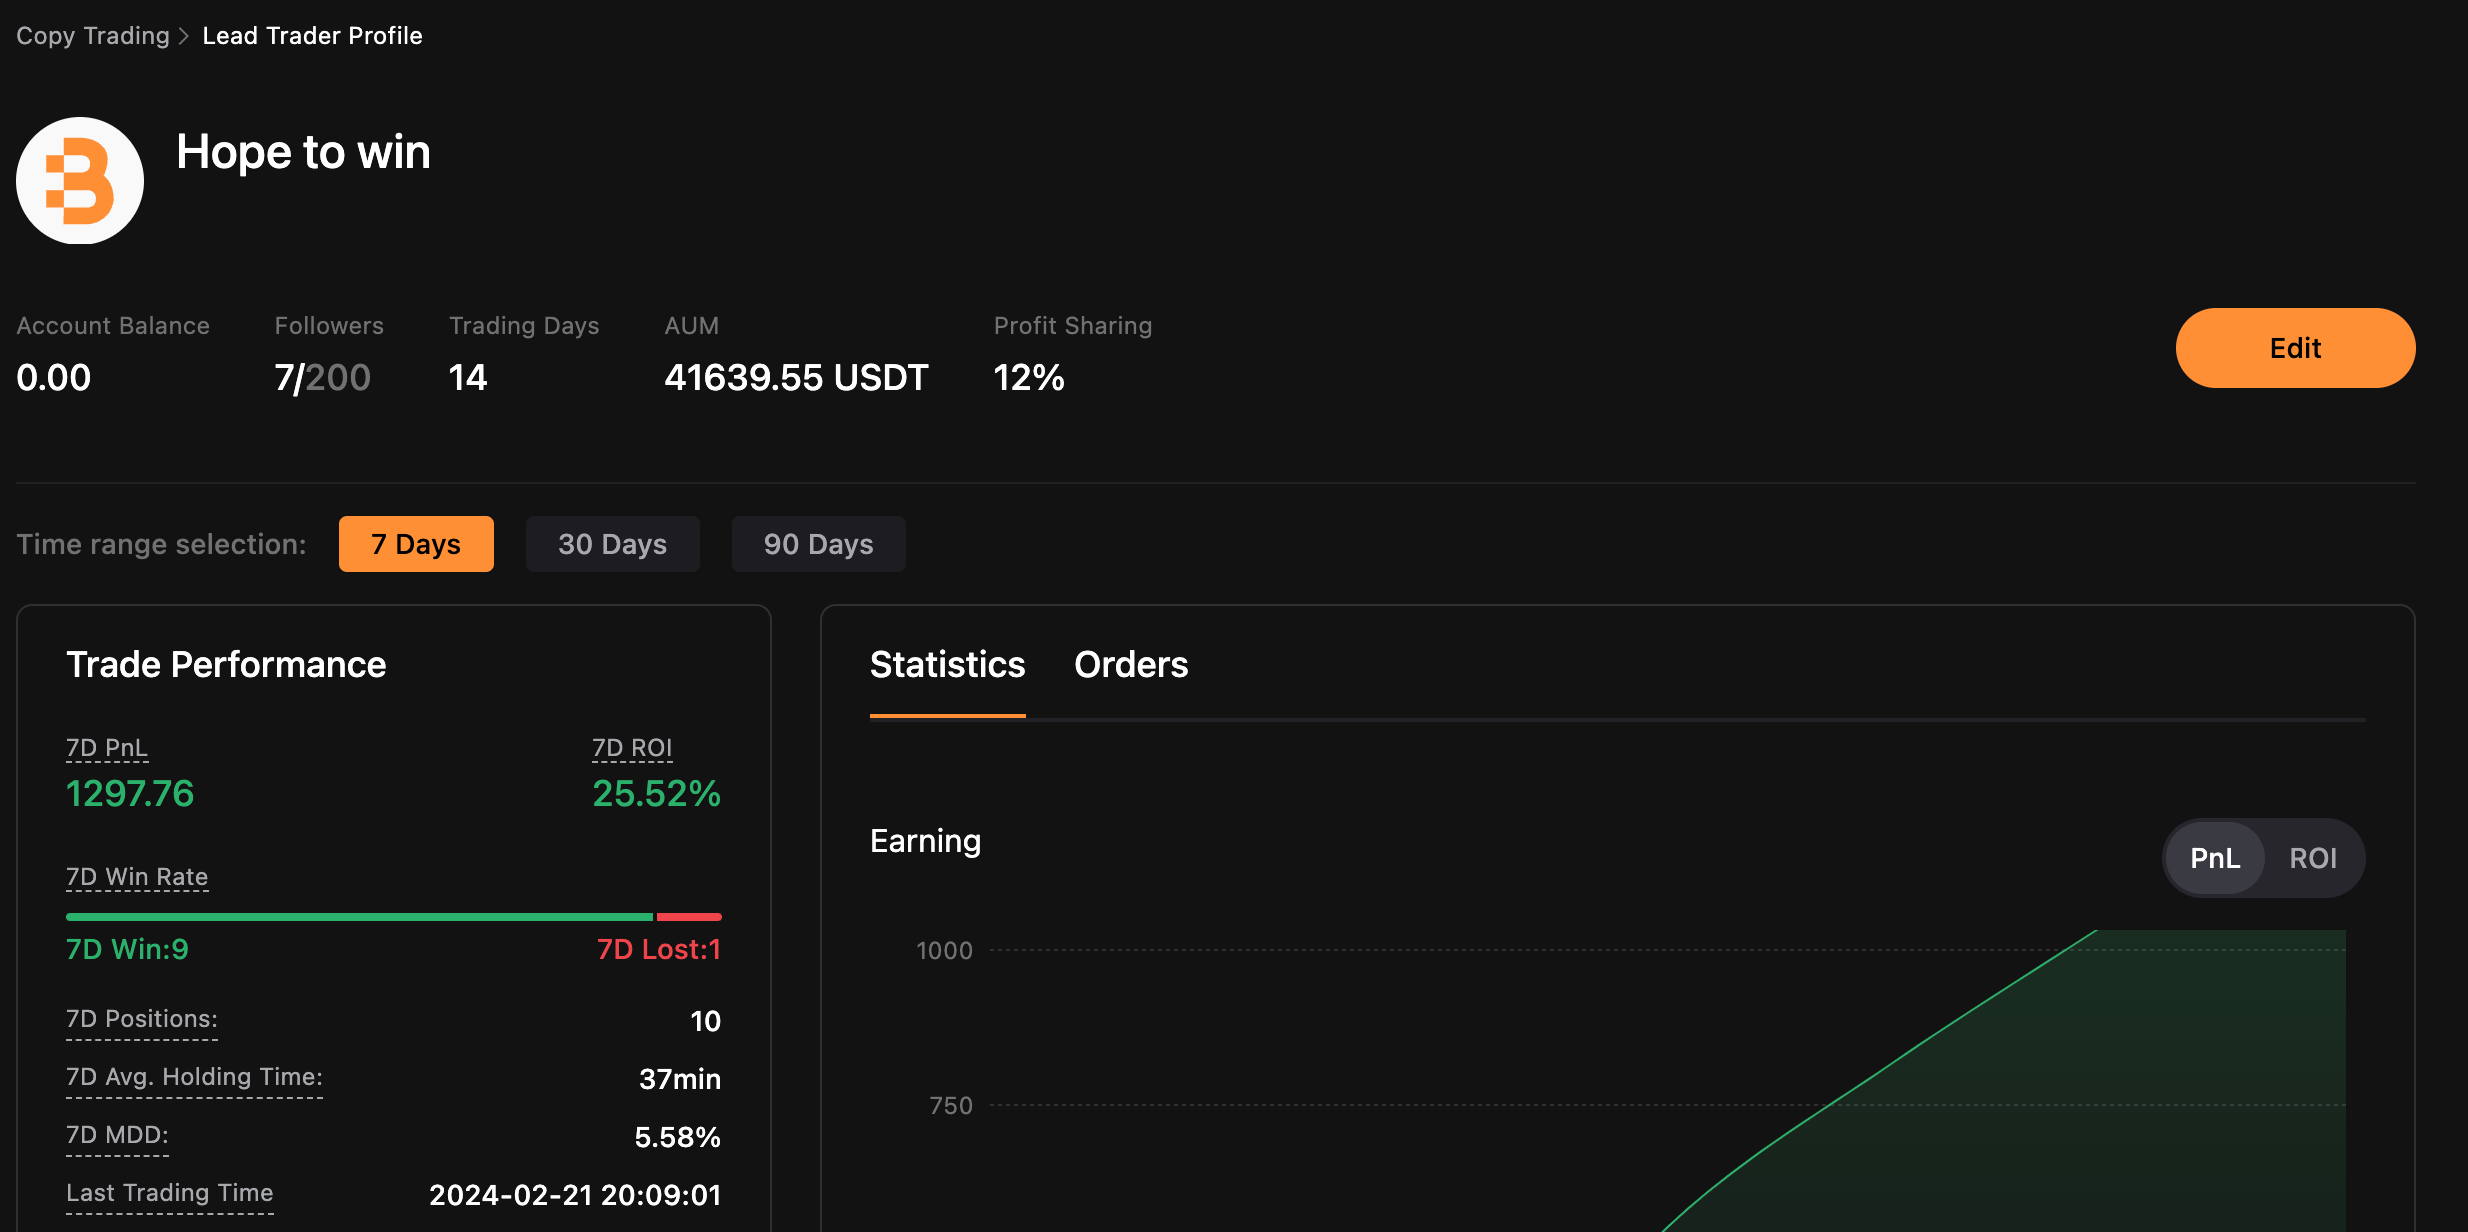Screen dimensions: 2468x1232
Task: Click the 7/200 followers value
Action: point(322,378)
